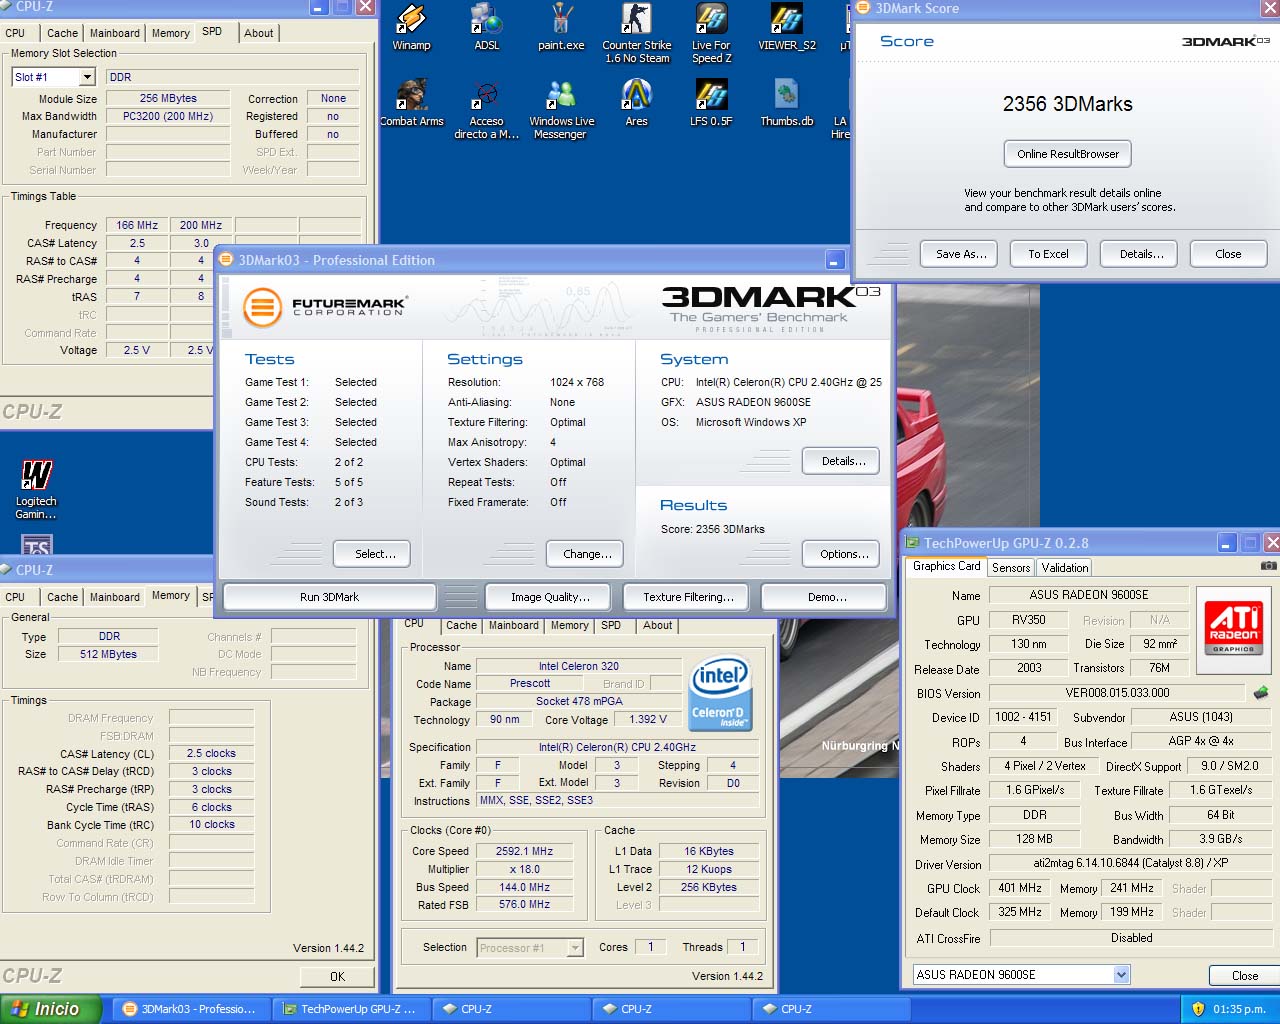Select Counter Strike 1.6 No Steam icon
The width and height of the screenshot is (1280, 1024).
coord(637,33)
